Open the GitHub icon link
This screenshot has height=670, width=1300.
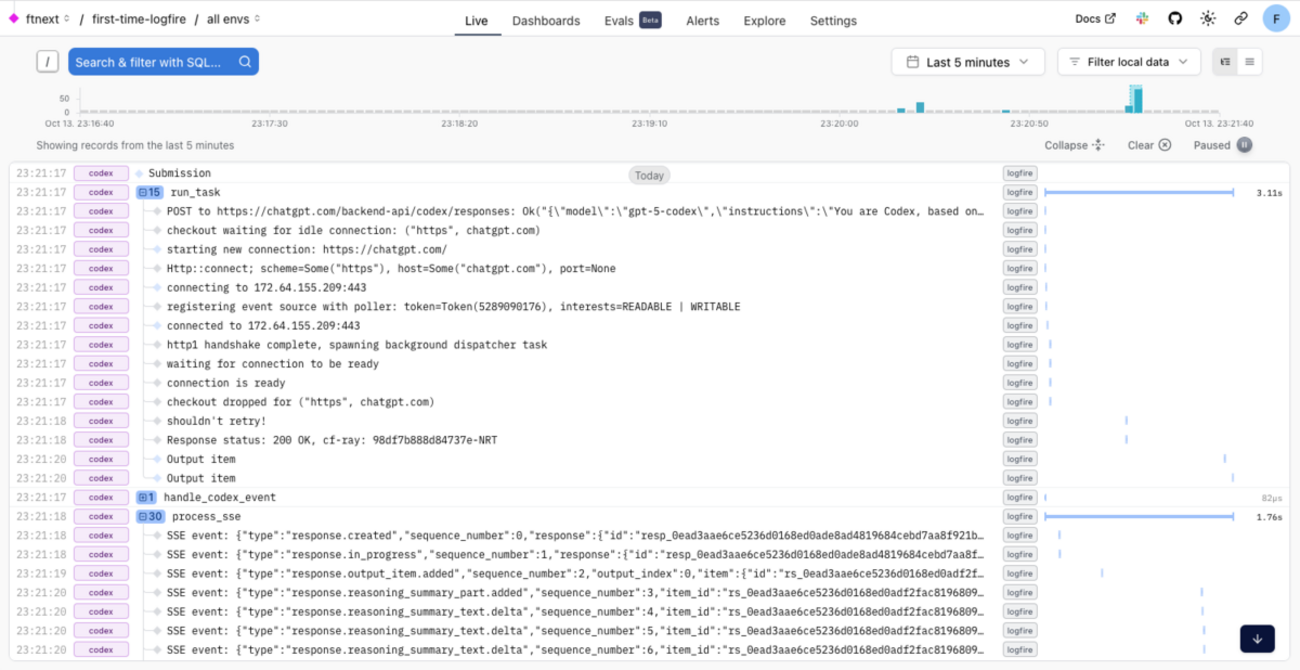coord(1175,19)
